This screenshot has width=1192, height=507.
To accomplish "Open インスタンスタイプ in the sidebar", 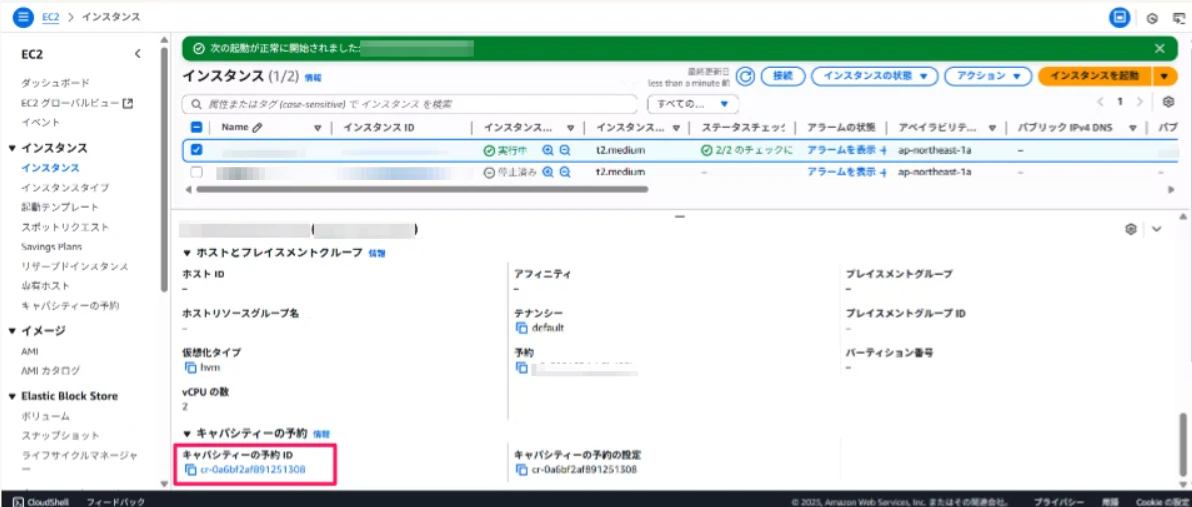I will click(x=65, y=187).
